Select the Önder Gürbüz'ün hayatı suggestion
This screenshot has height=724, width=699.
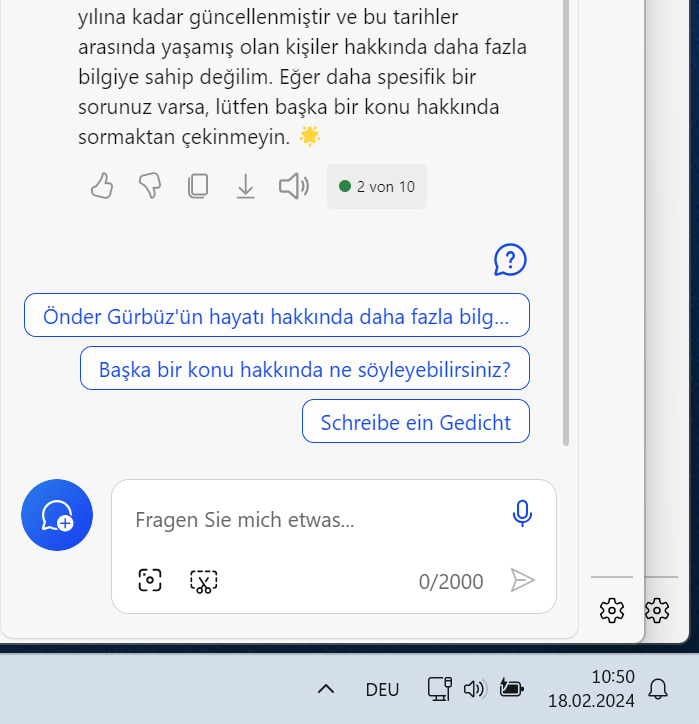pyautogui.click(x=277, y=315)
